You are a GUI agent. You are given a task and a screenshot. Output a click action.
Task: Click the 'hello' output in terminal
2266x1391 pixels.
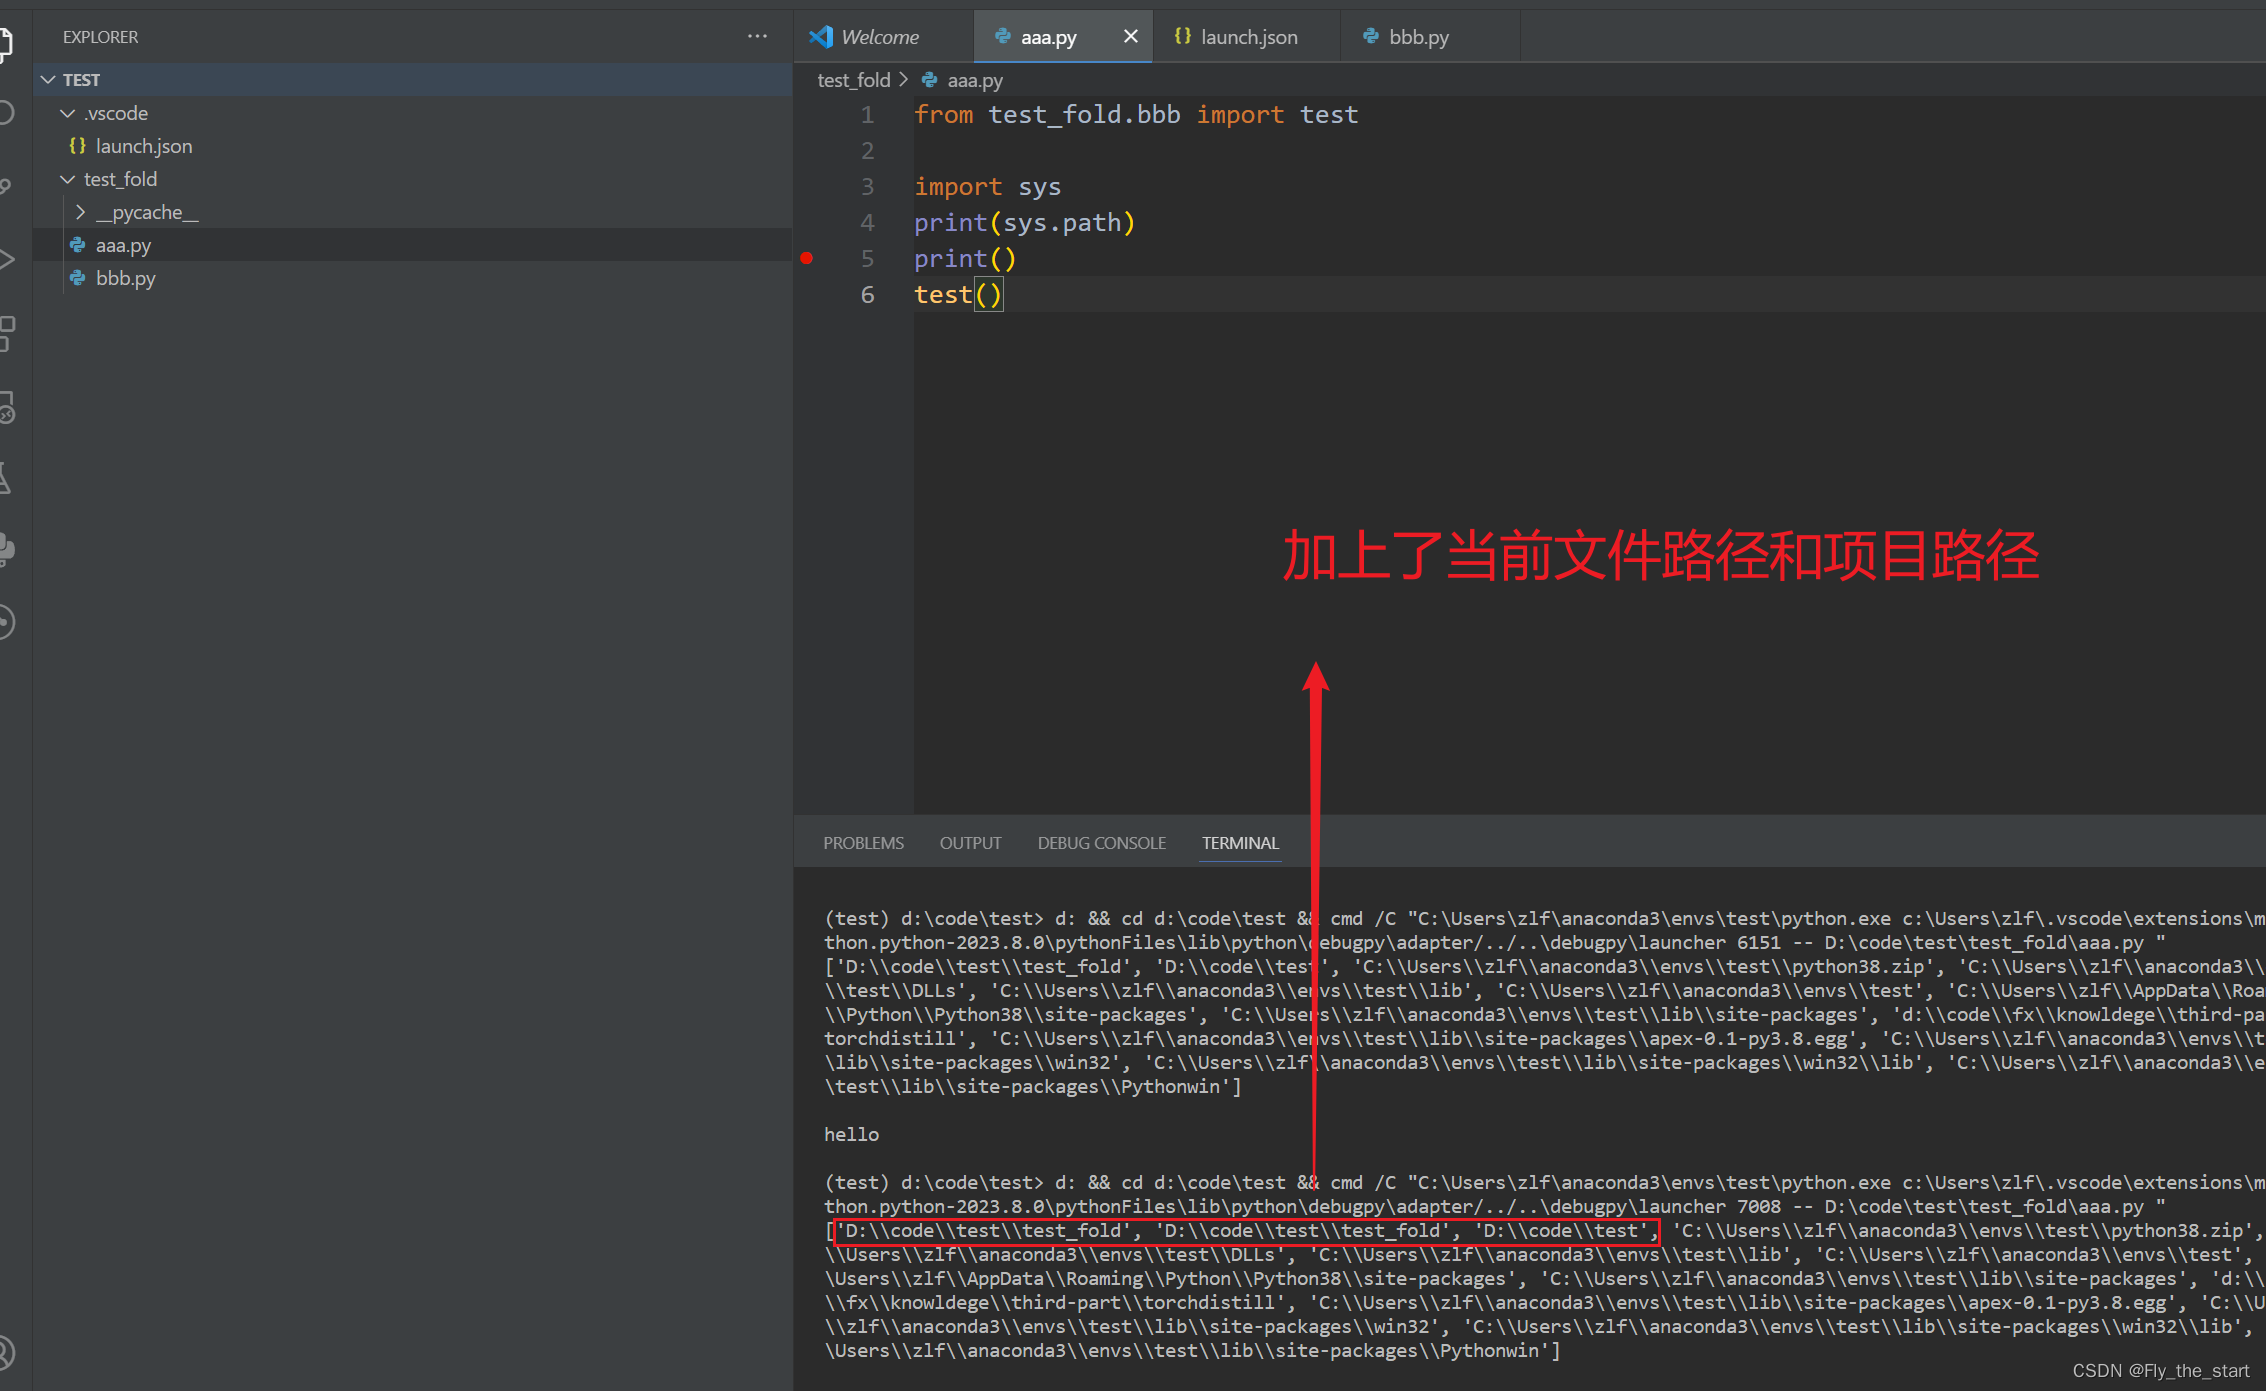point(851,1134)
